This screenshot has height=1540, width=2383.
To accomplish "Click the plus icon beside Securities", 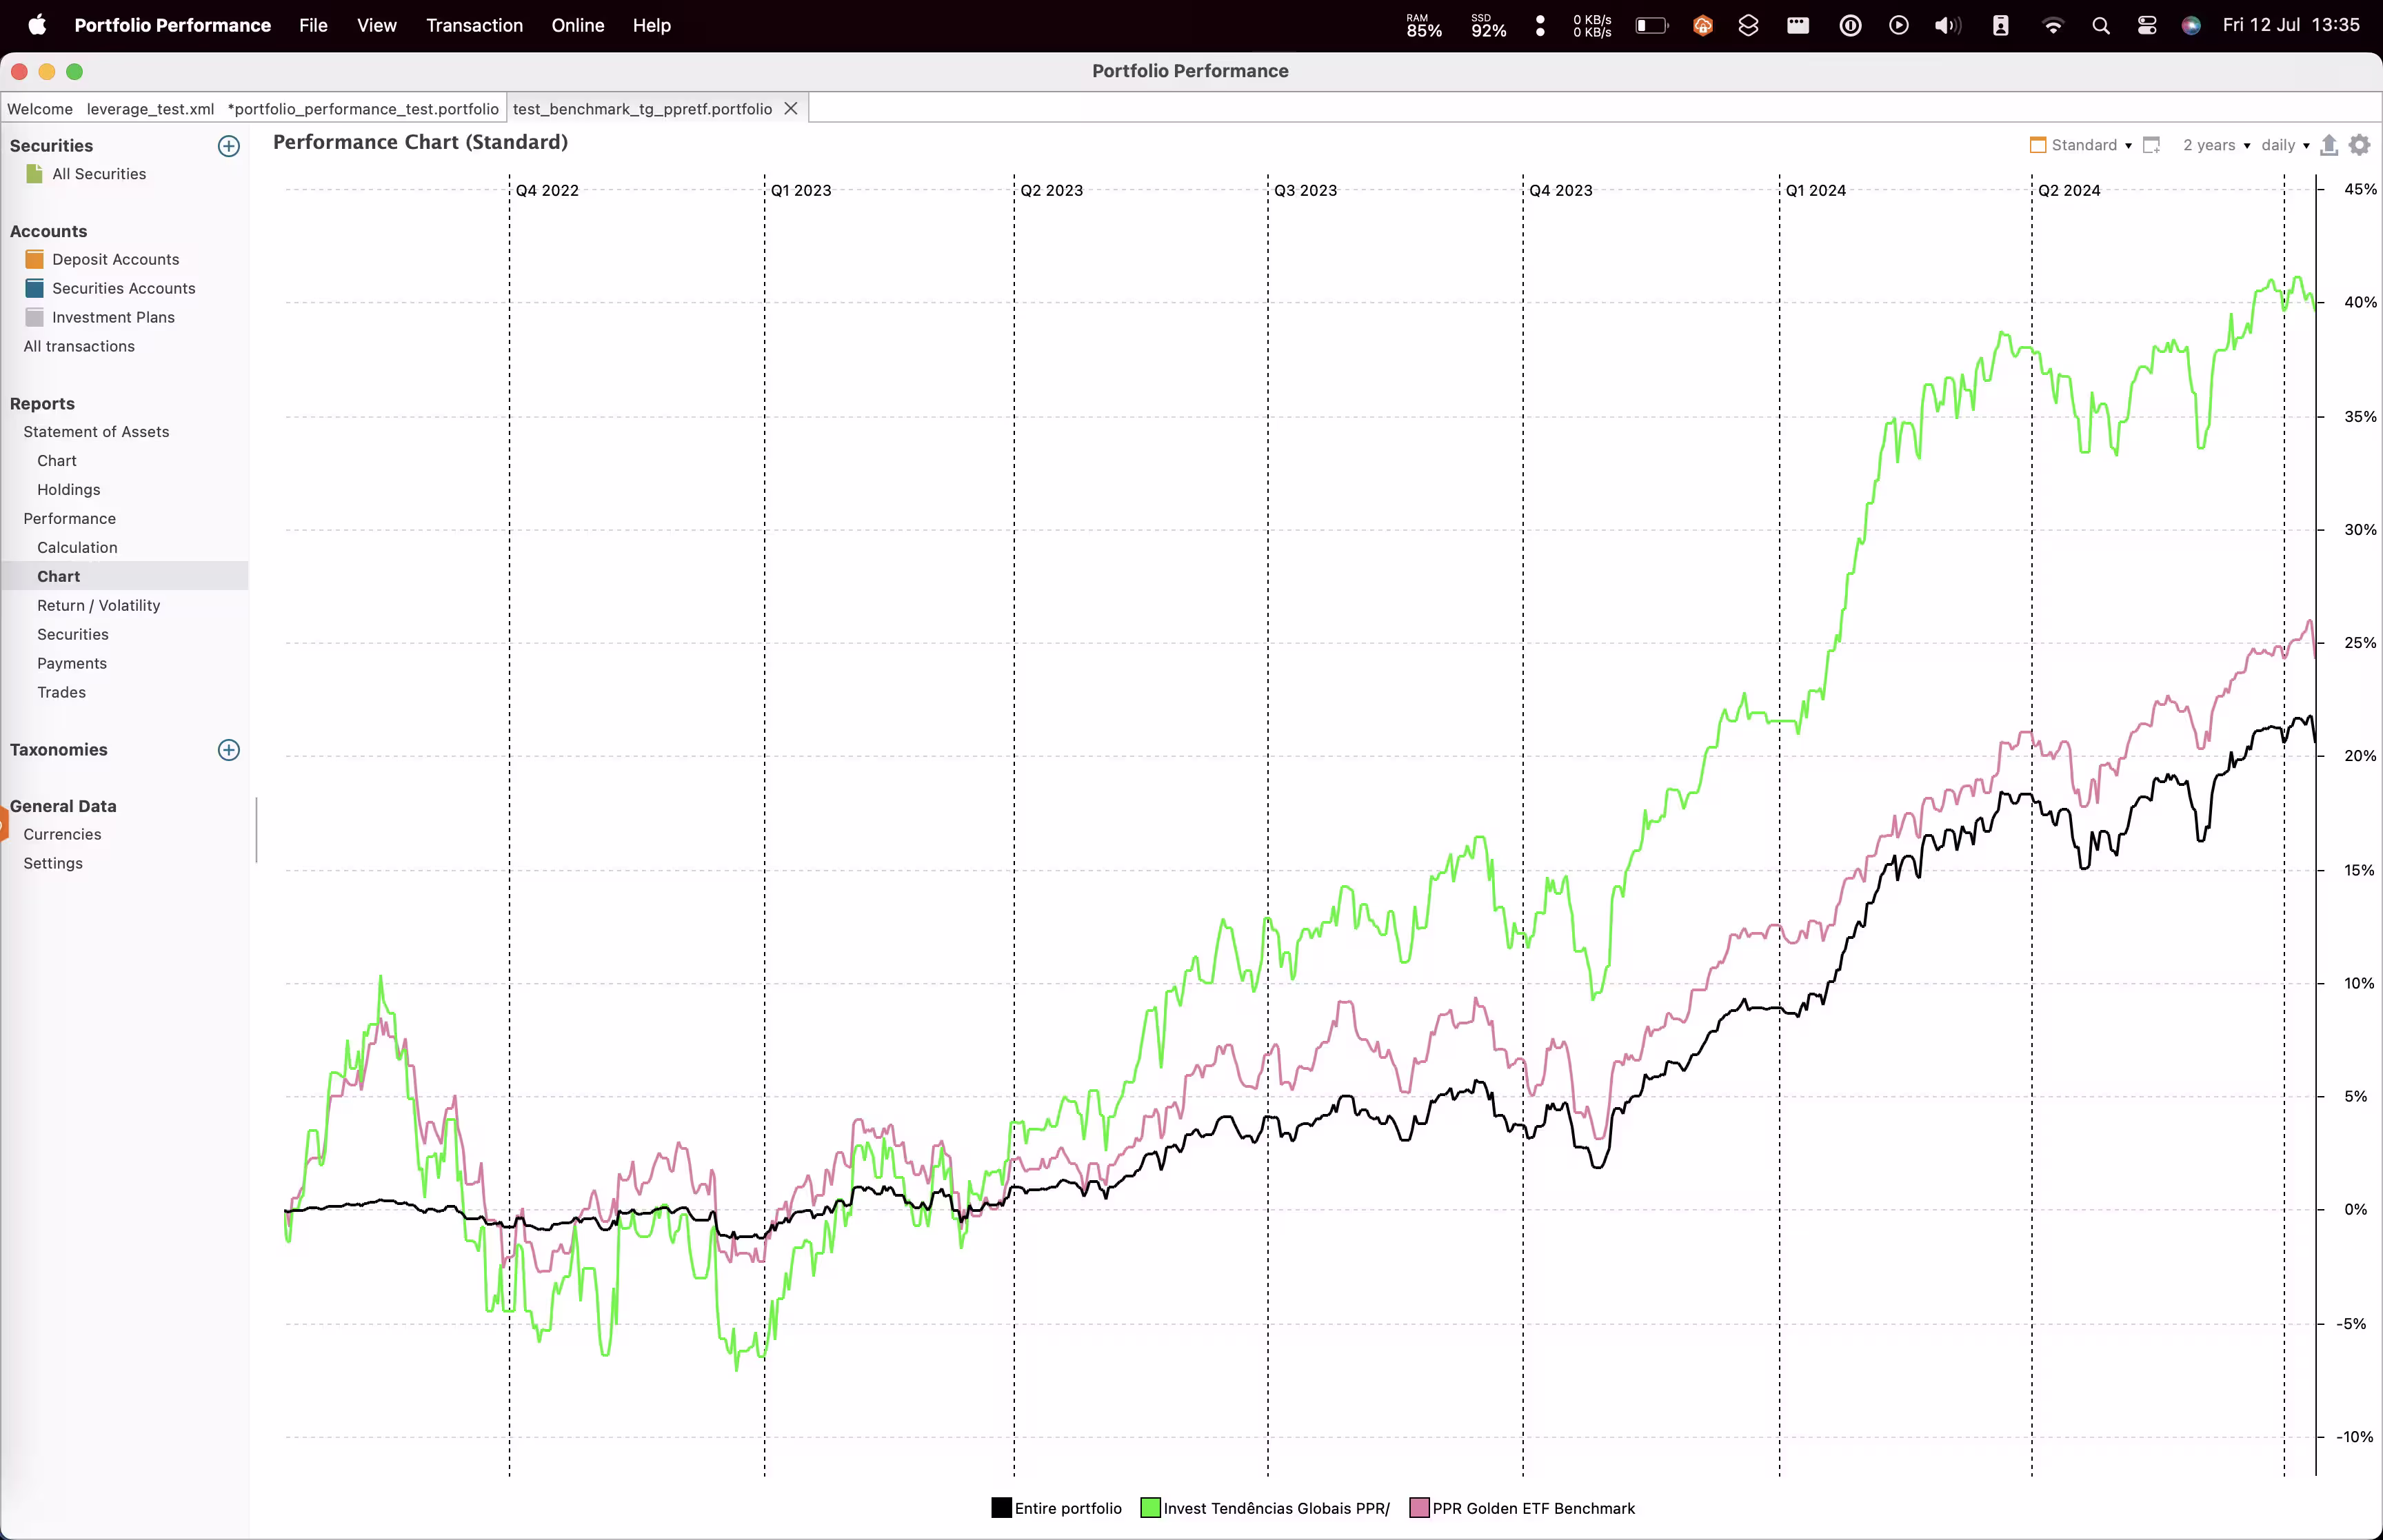I will tap(228, 146).
